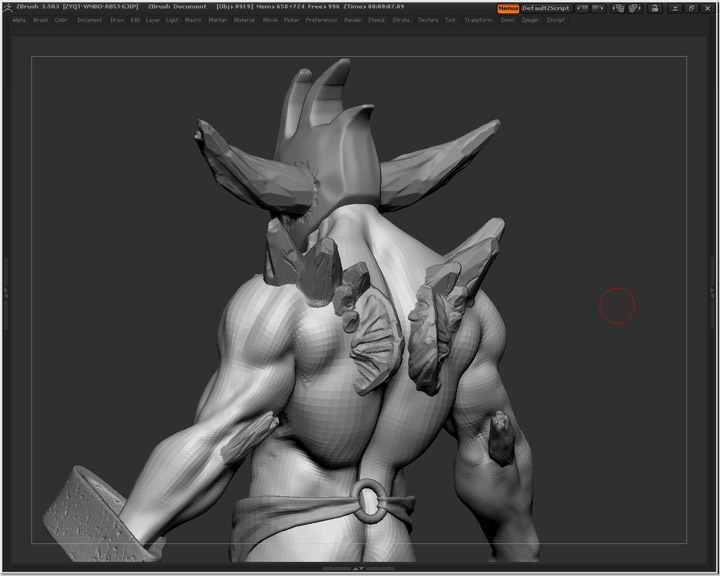Open the Render menu

tap(353, 20)
